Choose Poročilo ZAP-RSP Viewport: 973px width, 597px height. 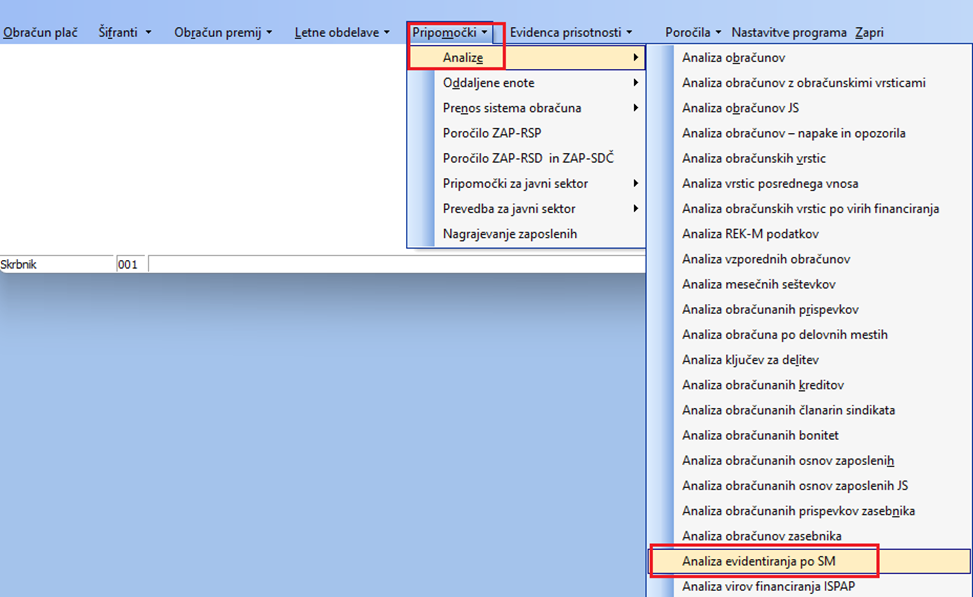[526, 133]
